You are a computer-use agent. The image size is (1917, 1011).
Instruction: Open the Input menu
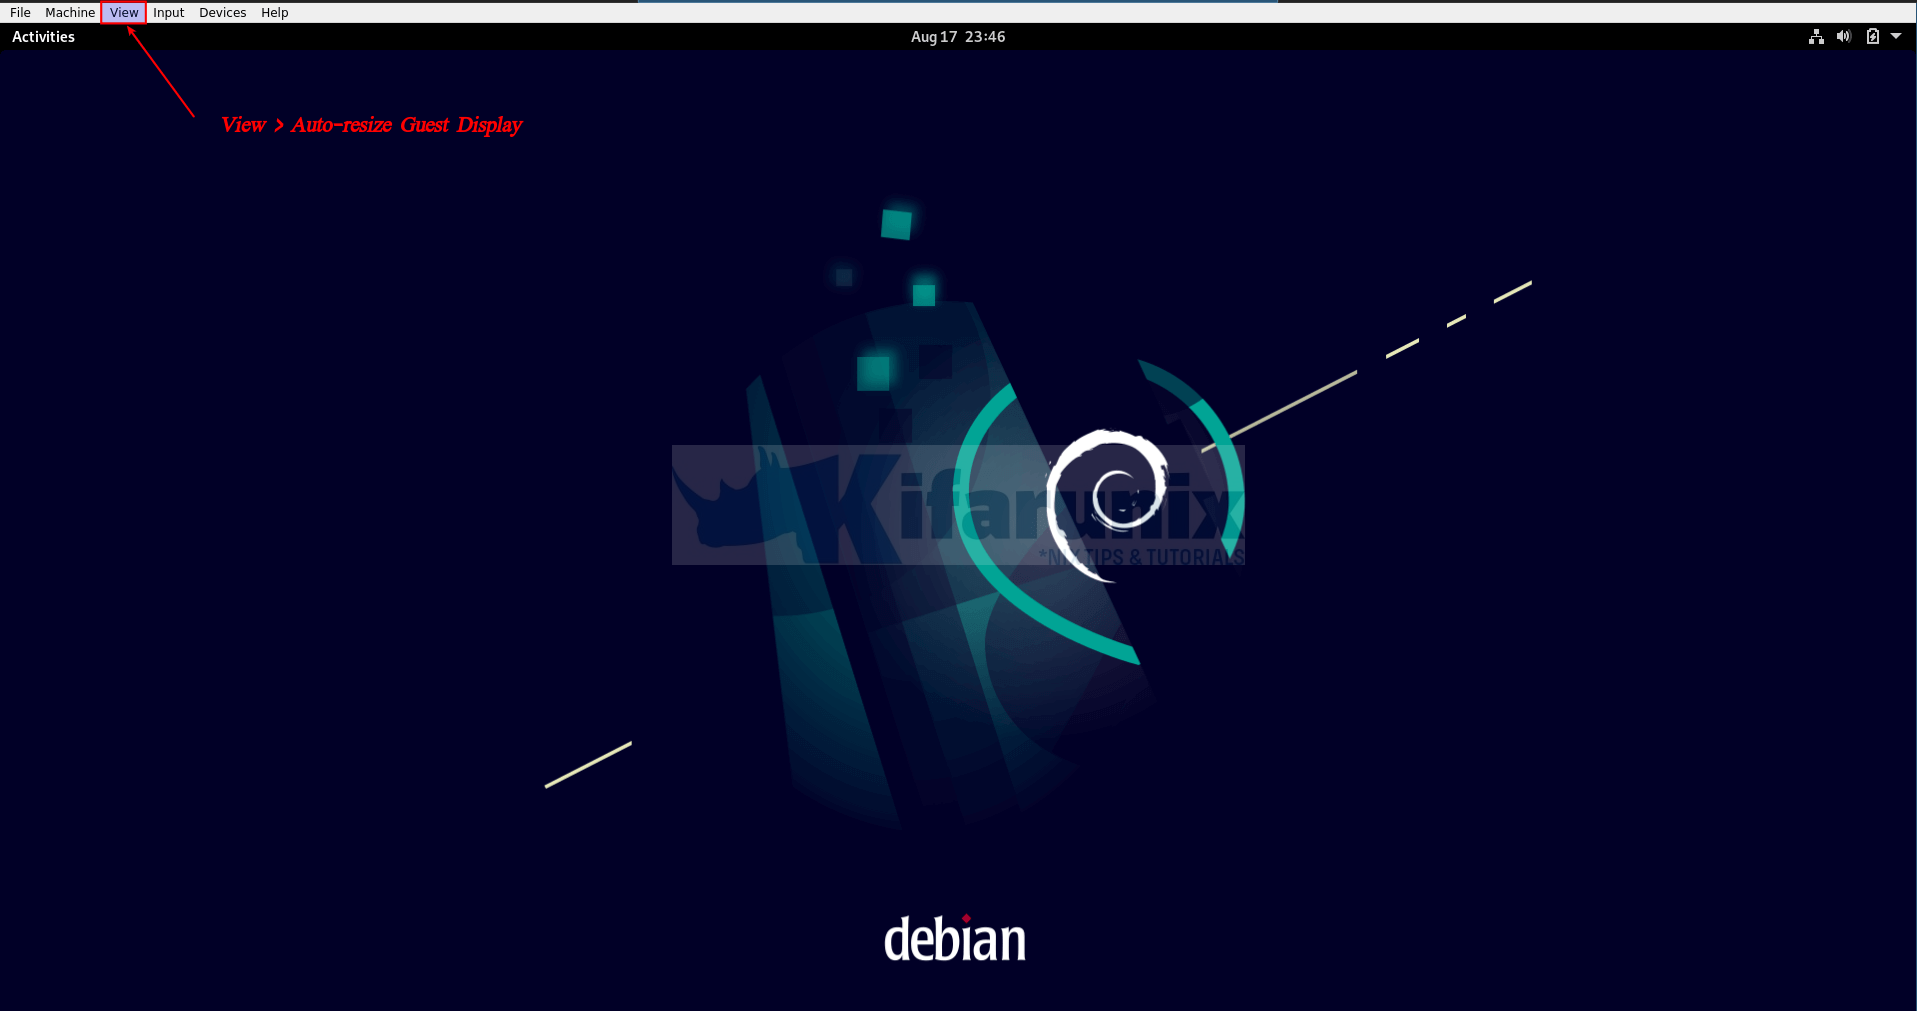(167, 12)
